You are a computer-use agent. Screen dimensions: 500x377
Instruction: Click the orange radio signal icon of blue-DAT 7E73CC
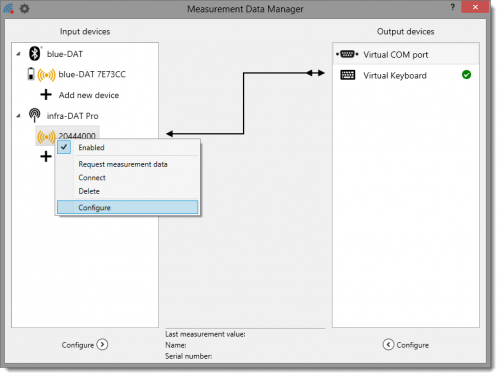pos(46,75)
